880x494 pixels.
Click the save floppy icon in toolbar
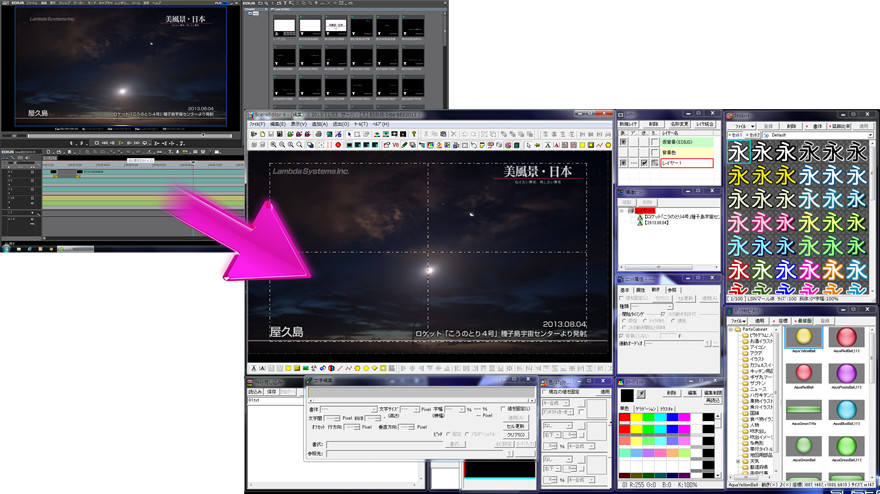tap(279, 134)
